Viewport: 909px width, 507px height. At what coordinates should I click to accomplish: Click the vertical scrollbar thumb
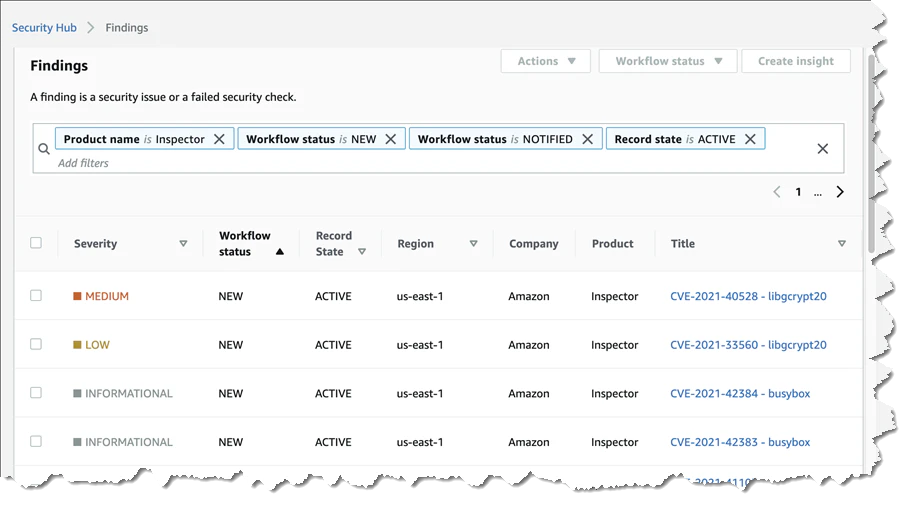(871, 154)
